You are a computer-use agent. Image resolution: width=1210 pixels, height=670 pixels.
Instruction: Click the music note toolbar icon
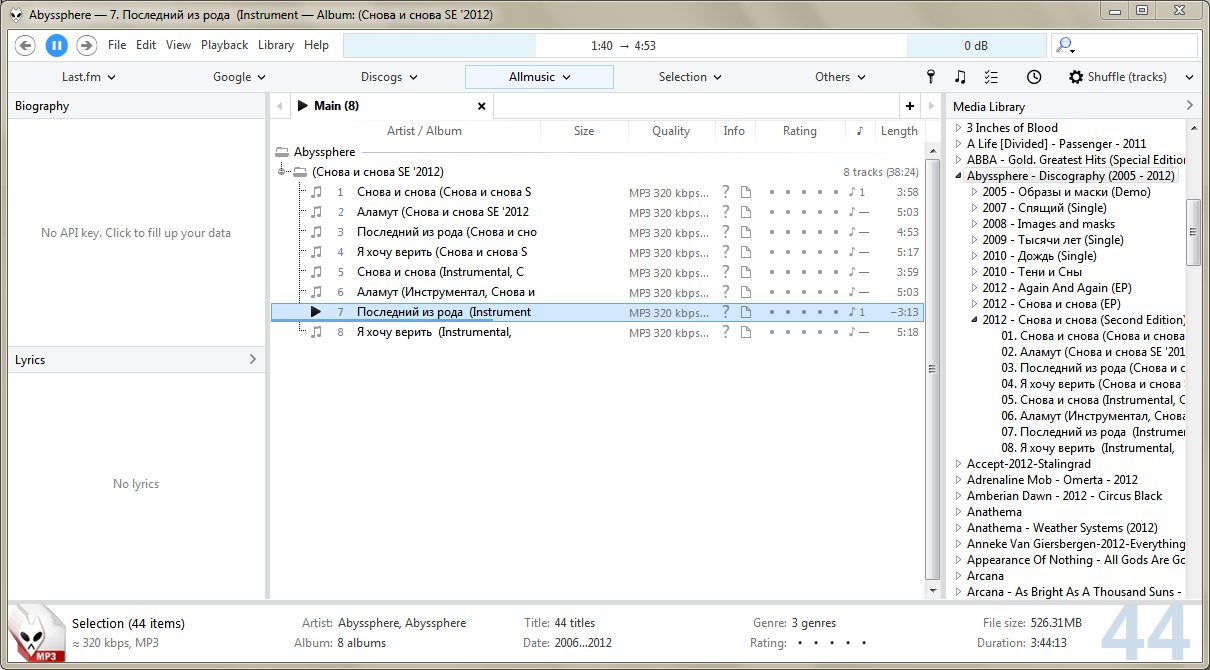coord(960,77)
